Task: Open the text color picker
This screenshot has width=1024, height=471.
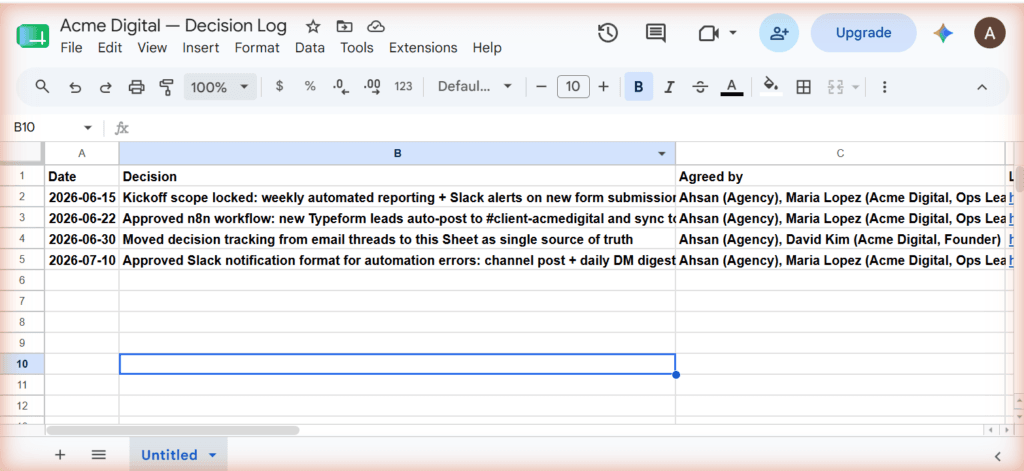Action: coord(732,87)
